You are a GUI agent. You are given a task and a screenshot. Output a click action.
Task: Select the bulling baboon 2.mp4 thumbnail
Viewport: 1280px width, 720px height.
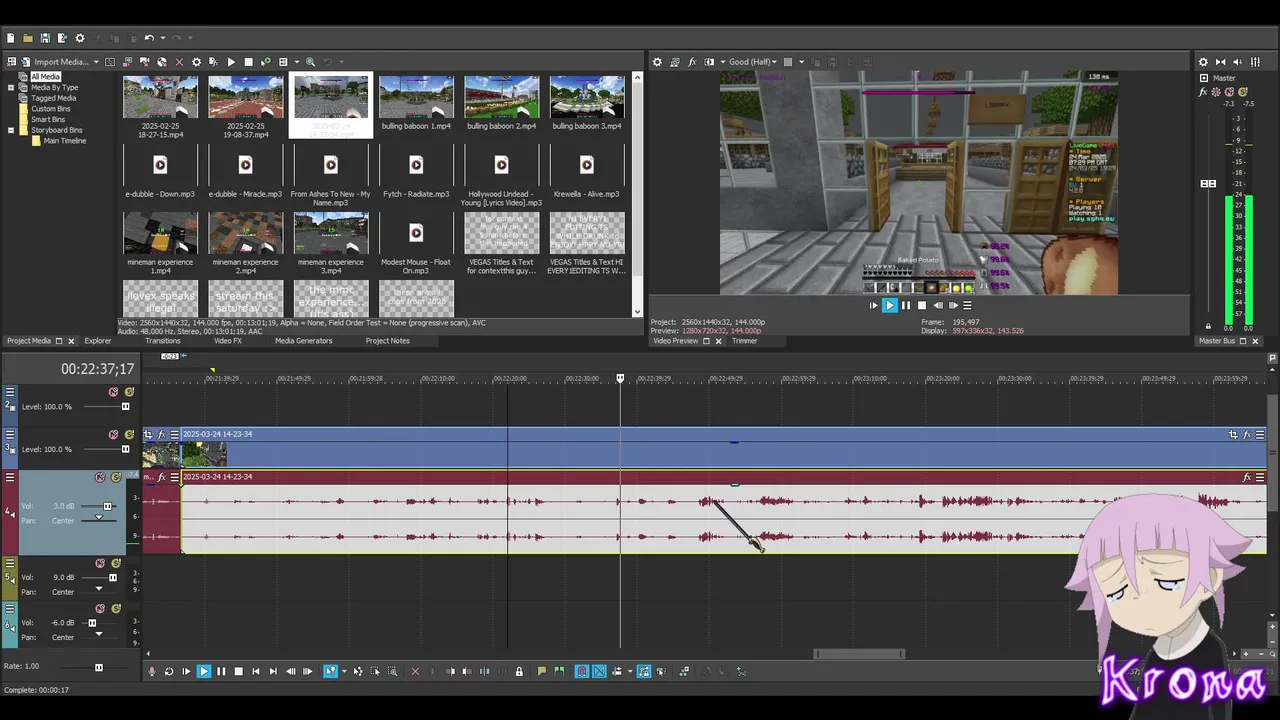tap(502, 98)
